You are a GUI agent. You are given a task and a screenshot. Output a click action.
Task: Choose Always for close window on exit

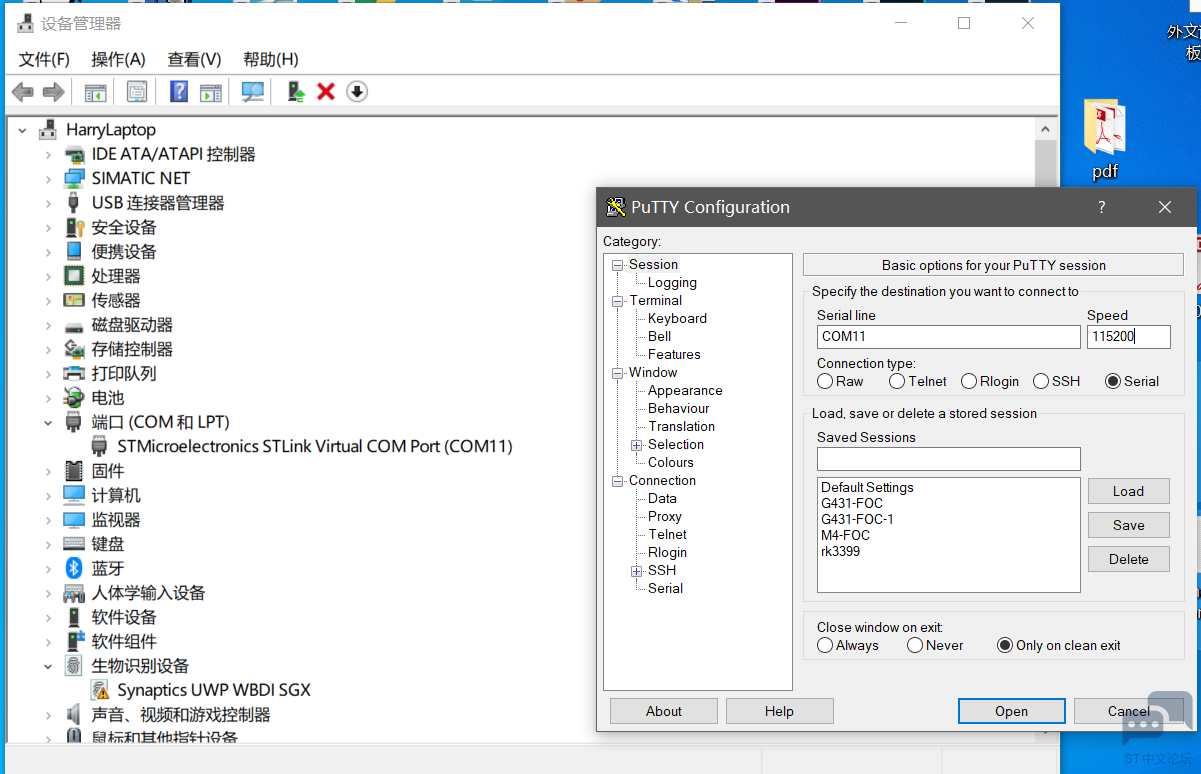coord(825,645)
